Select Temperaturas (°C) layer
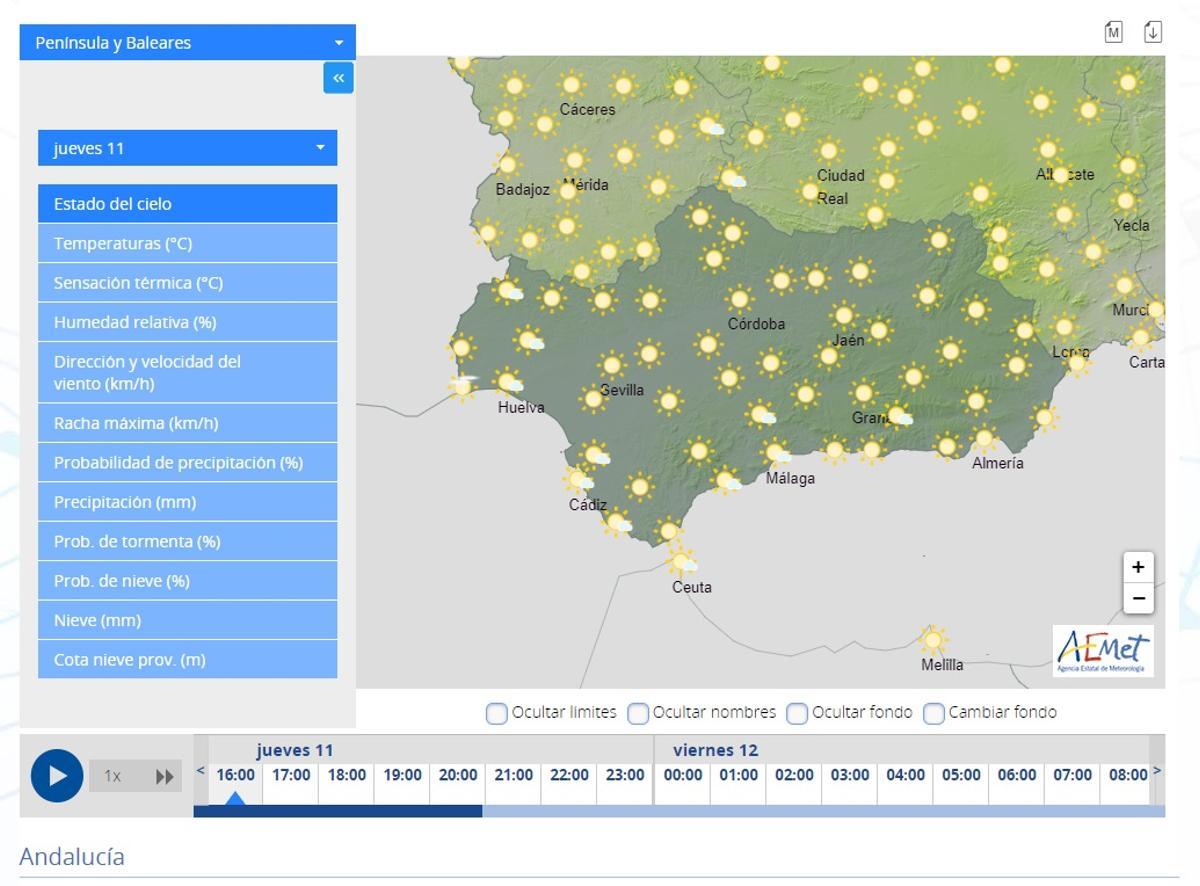The image size is (1200, 886). click(x=188, y=243)
